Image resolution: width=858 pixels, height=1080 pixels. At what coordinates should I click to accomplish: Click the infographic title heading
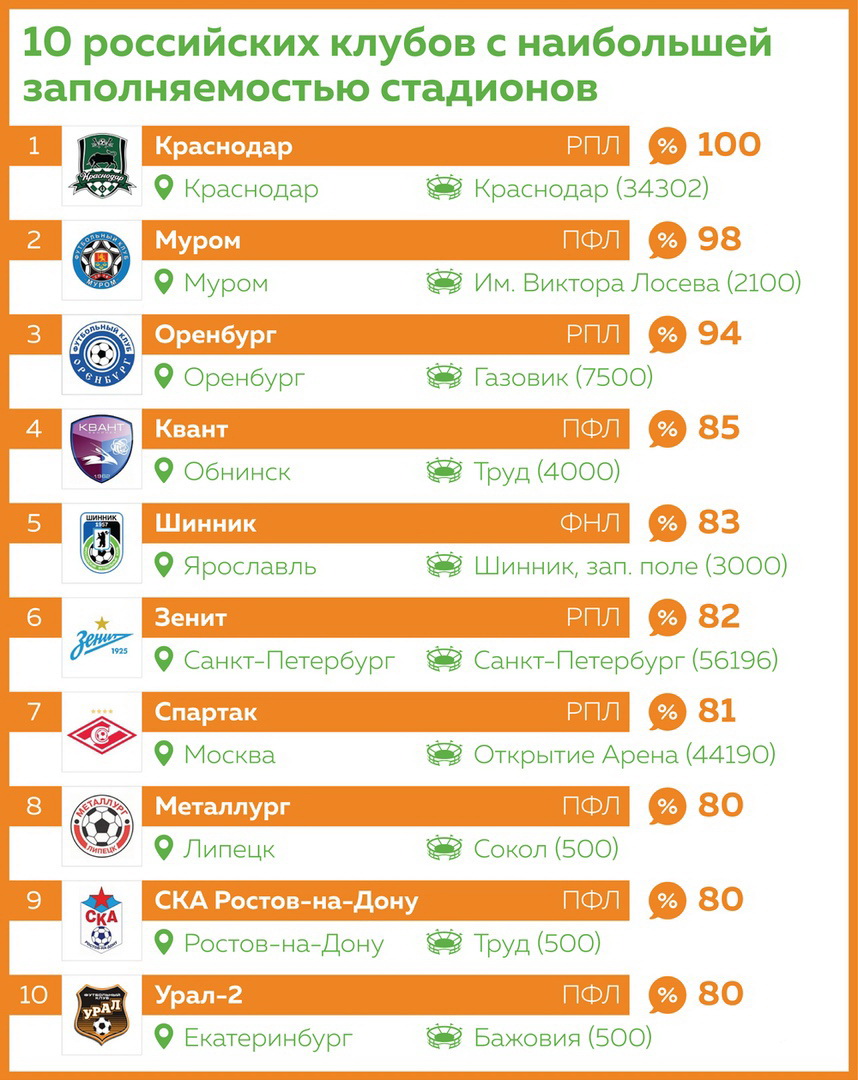397,65
